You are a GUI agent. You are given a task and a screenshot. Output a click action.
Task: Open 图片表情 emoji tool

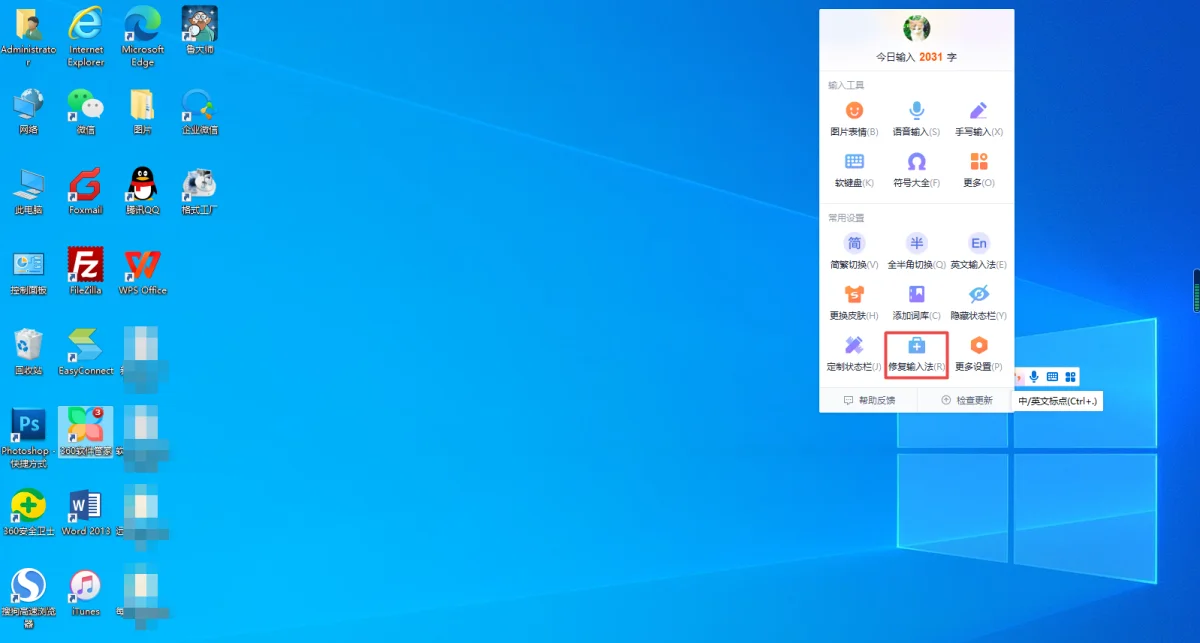point(854,111)
